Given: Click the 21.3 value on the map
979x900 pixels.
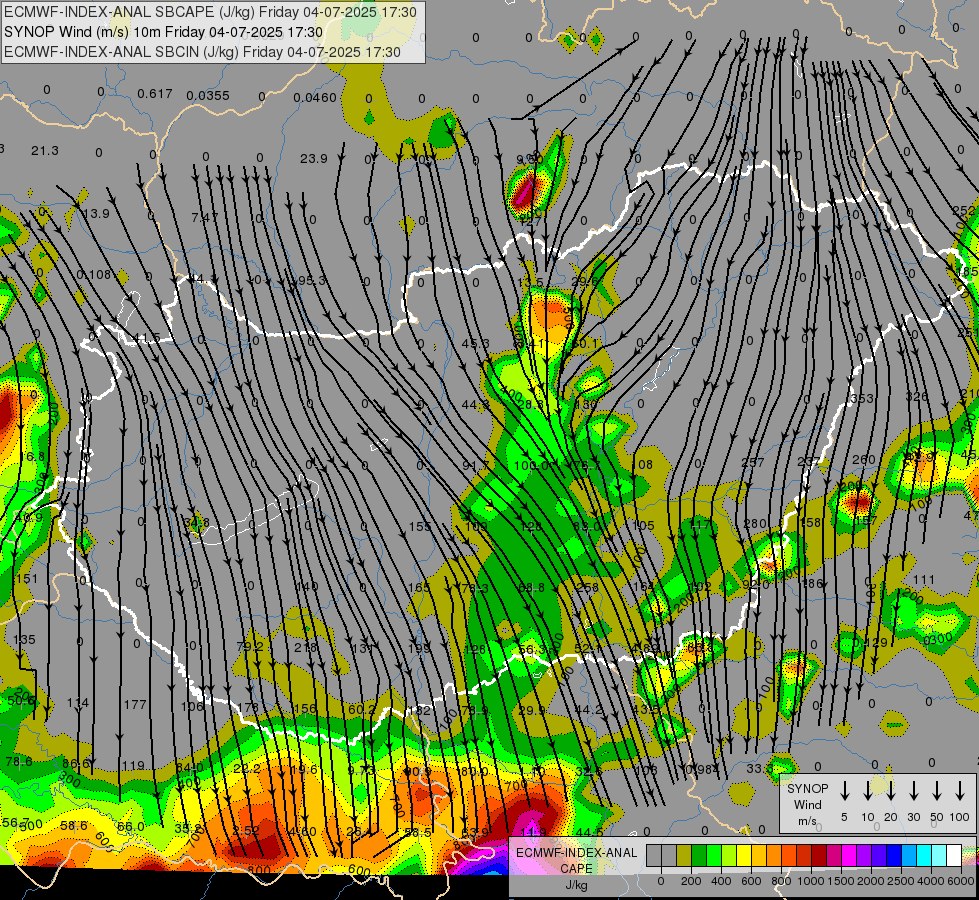Looking at the screenshot, I should pyautogui.click(x=45, y=151).
